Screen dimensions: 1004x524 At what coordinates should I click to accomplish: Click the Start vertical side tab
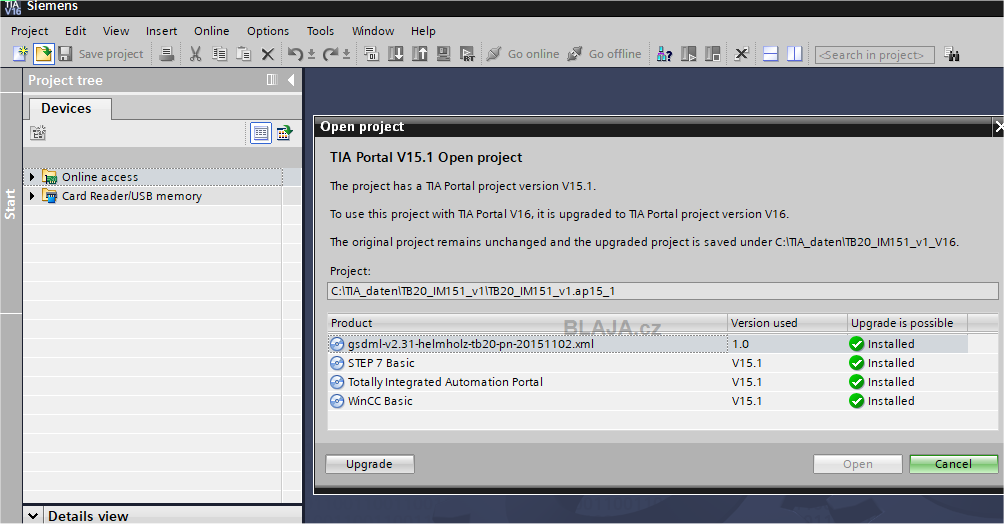(x=10, y=204)
